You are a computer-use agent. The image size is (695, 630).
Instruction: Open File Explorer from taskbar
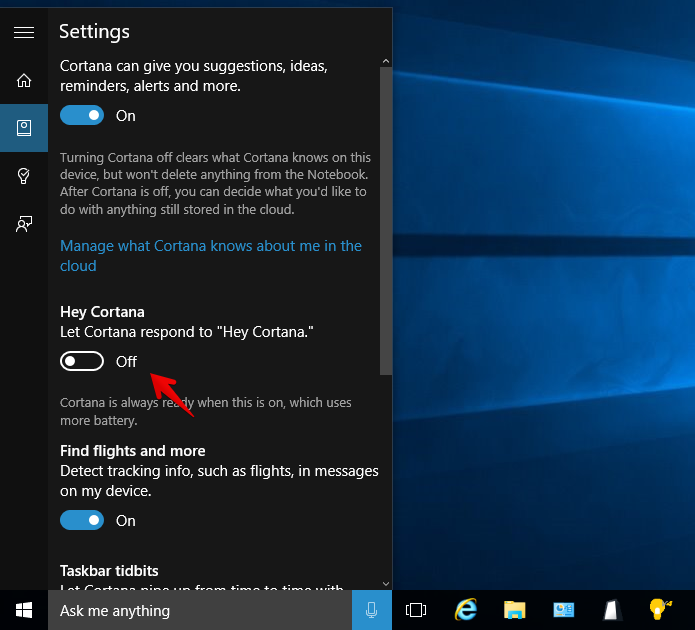coord(515,610)
